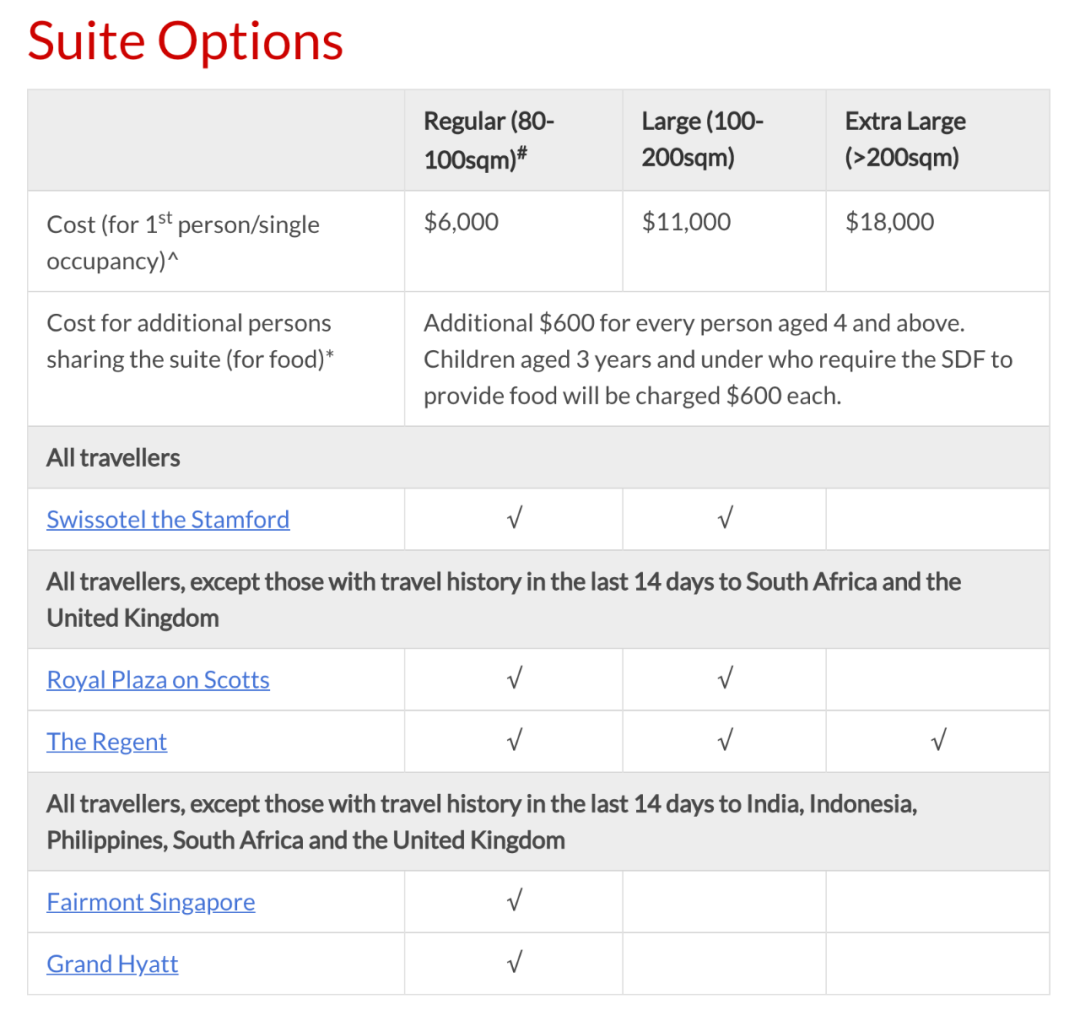Click the Large (100-200sqm) column header
1080x1010 pixels.
(703, 140)
